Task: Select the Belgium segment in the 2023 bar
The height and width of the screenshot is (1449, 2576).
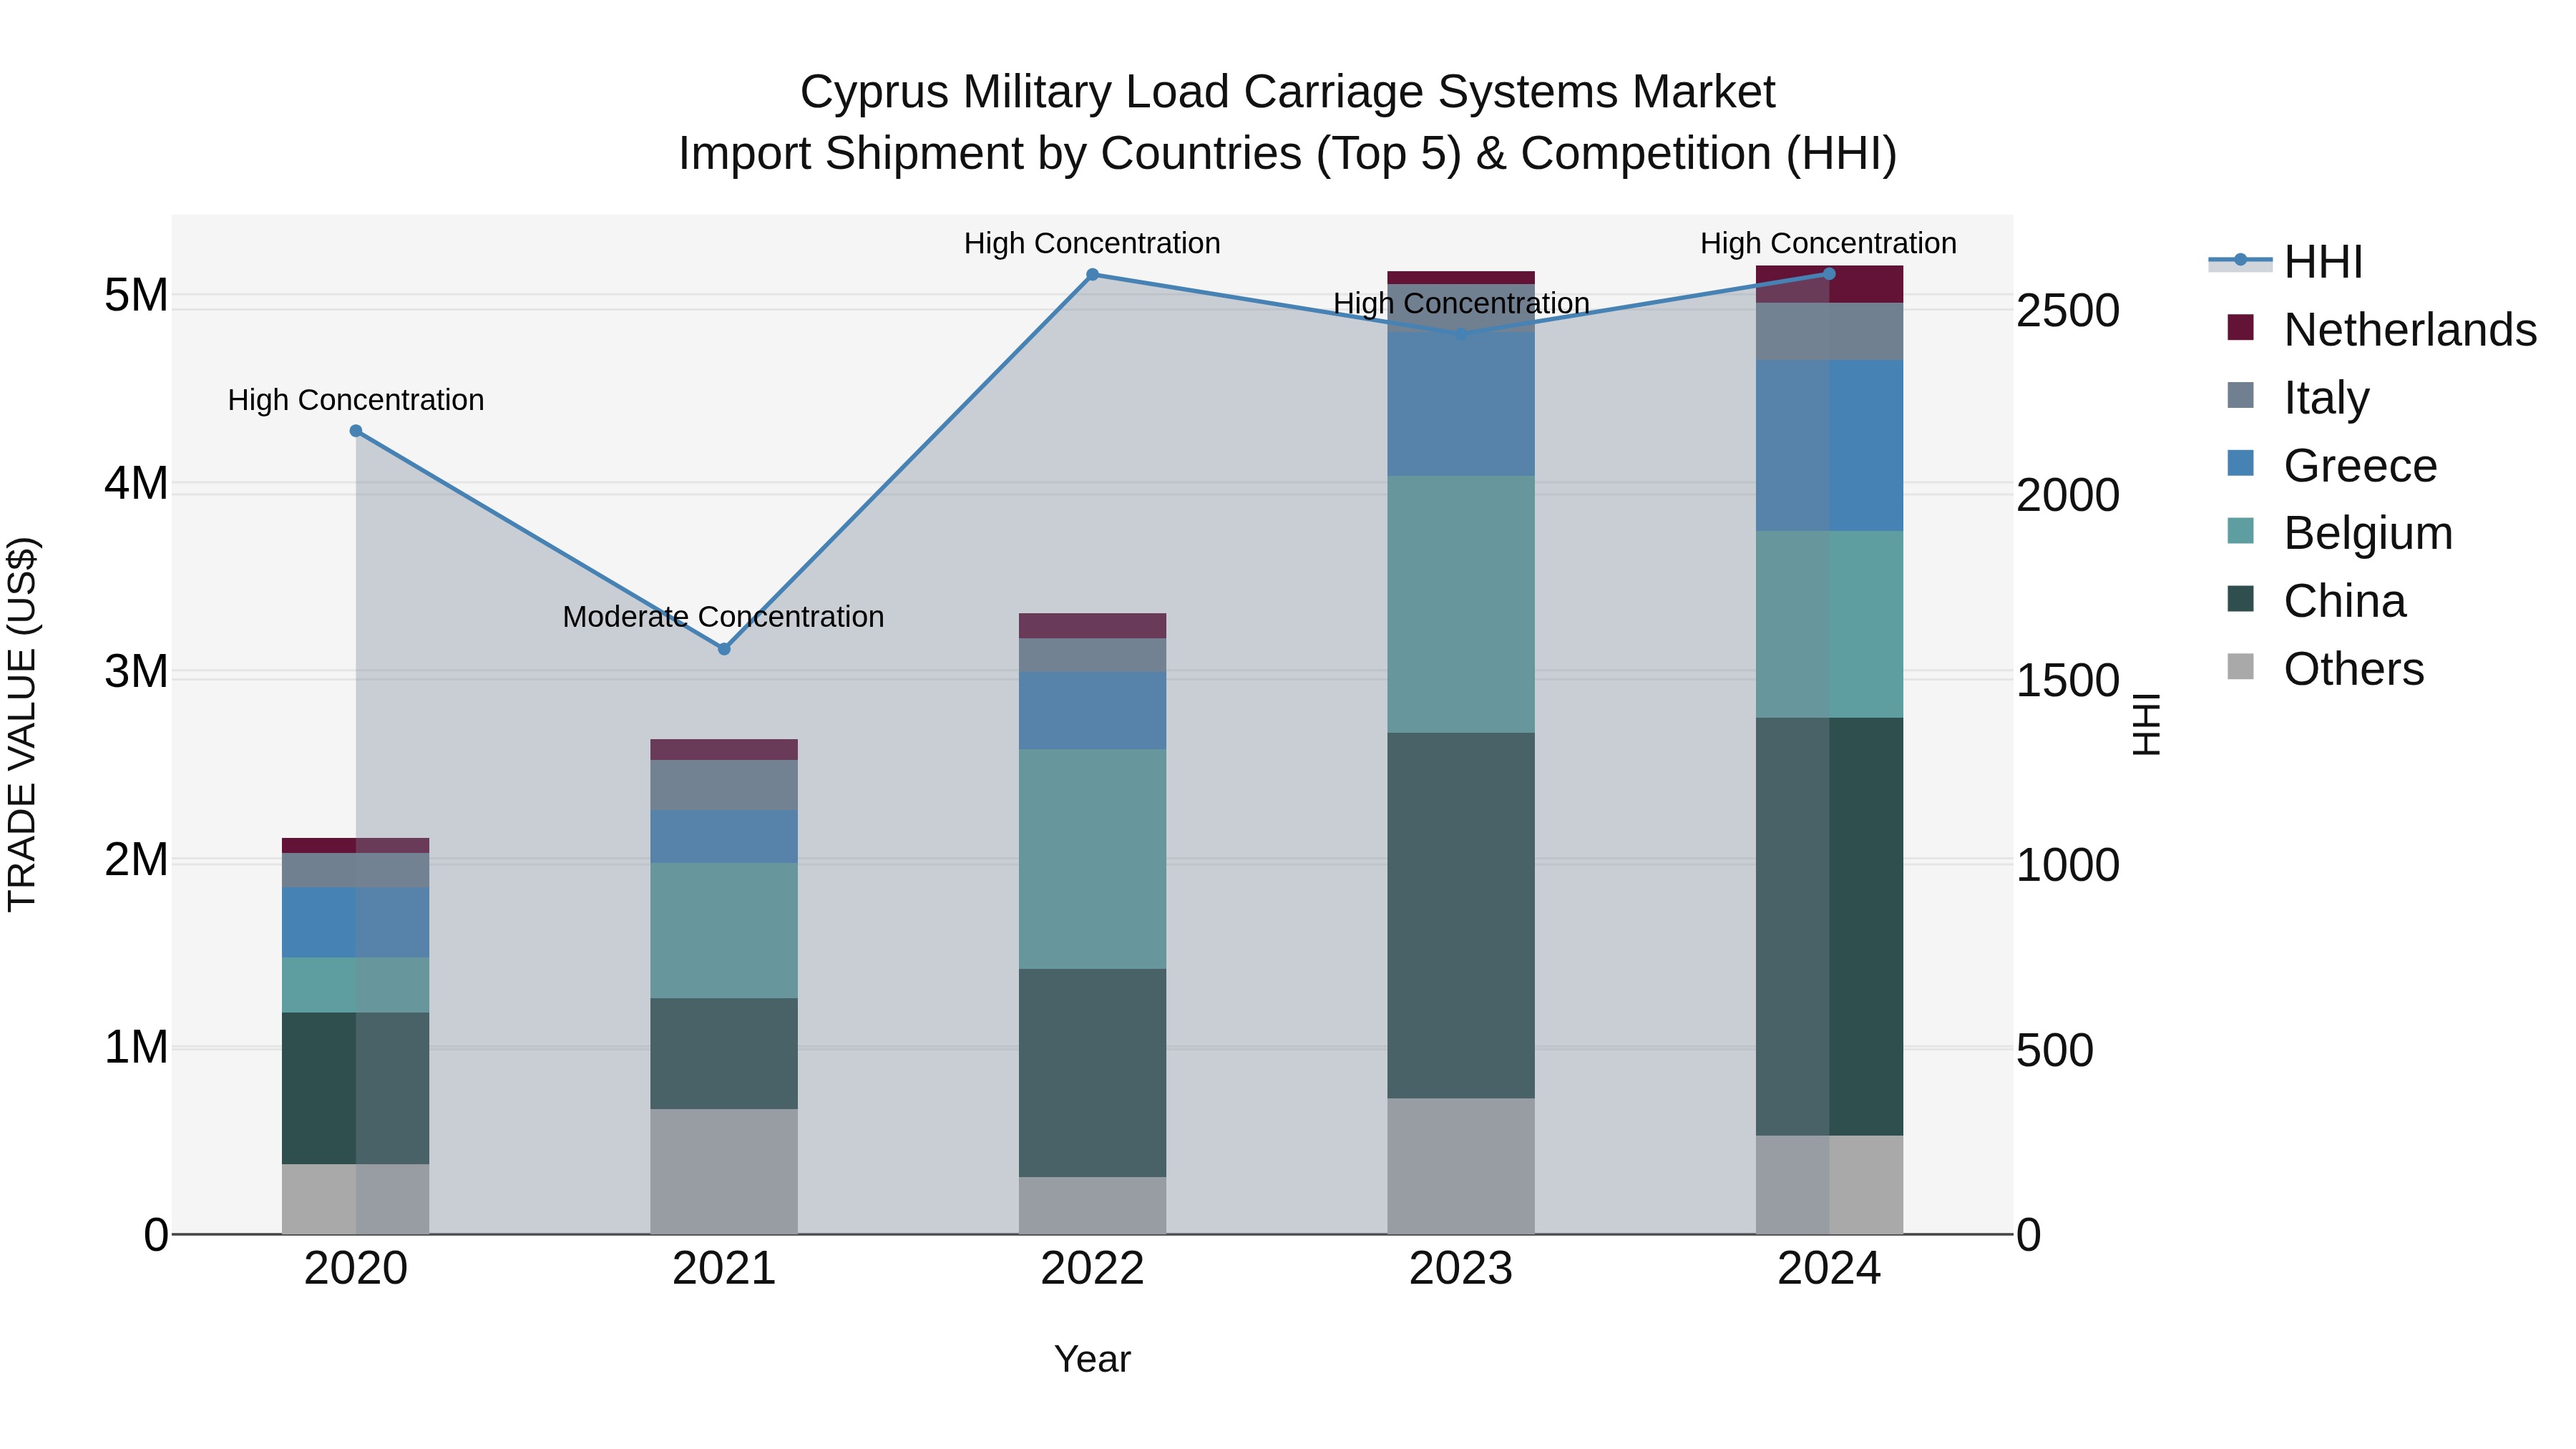Action: 1461,604
